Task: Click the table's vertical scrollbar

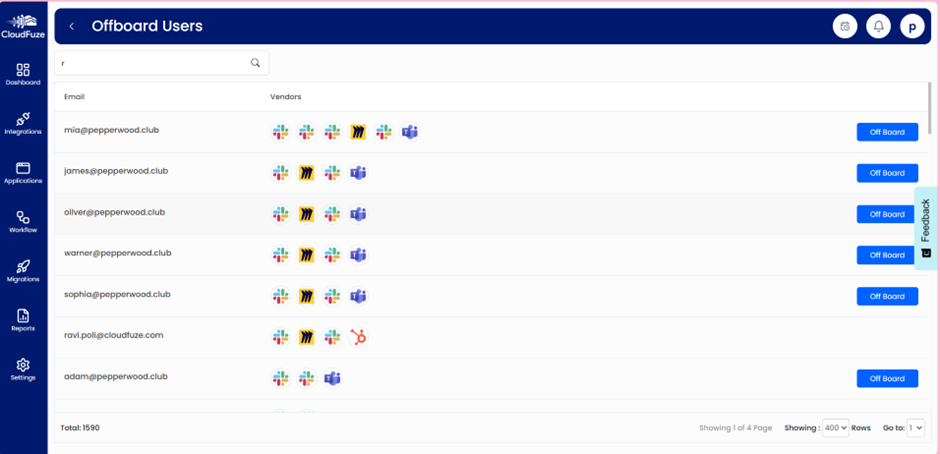Action: pyautogui.click(x=930, y=108)
